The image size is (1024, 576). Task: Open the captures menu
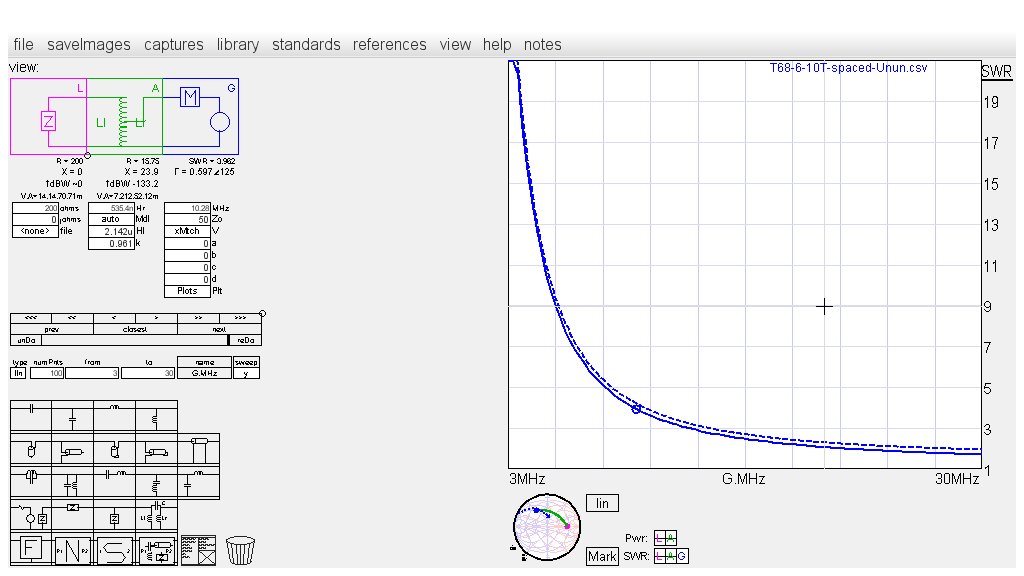[174, 44]
